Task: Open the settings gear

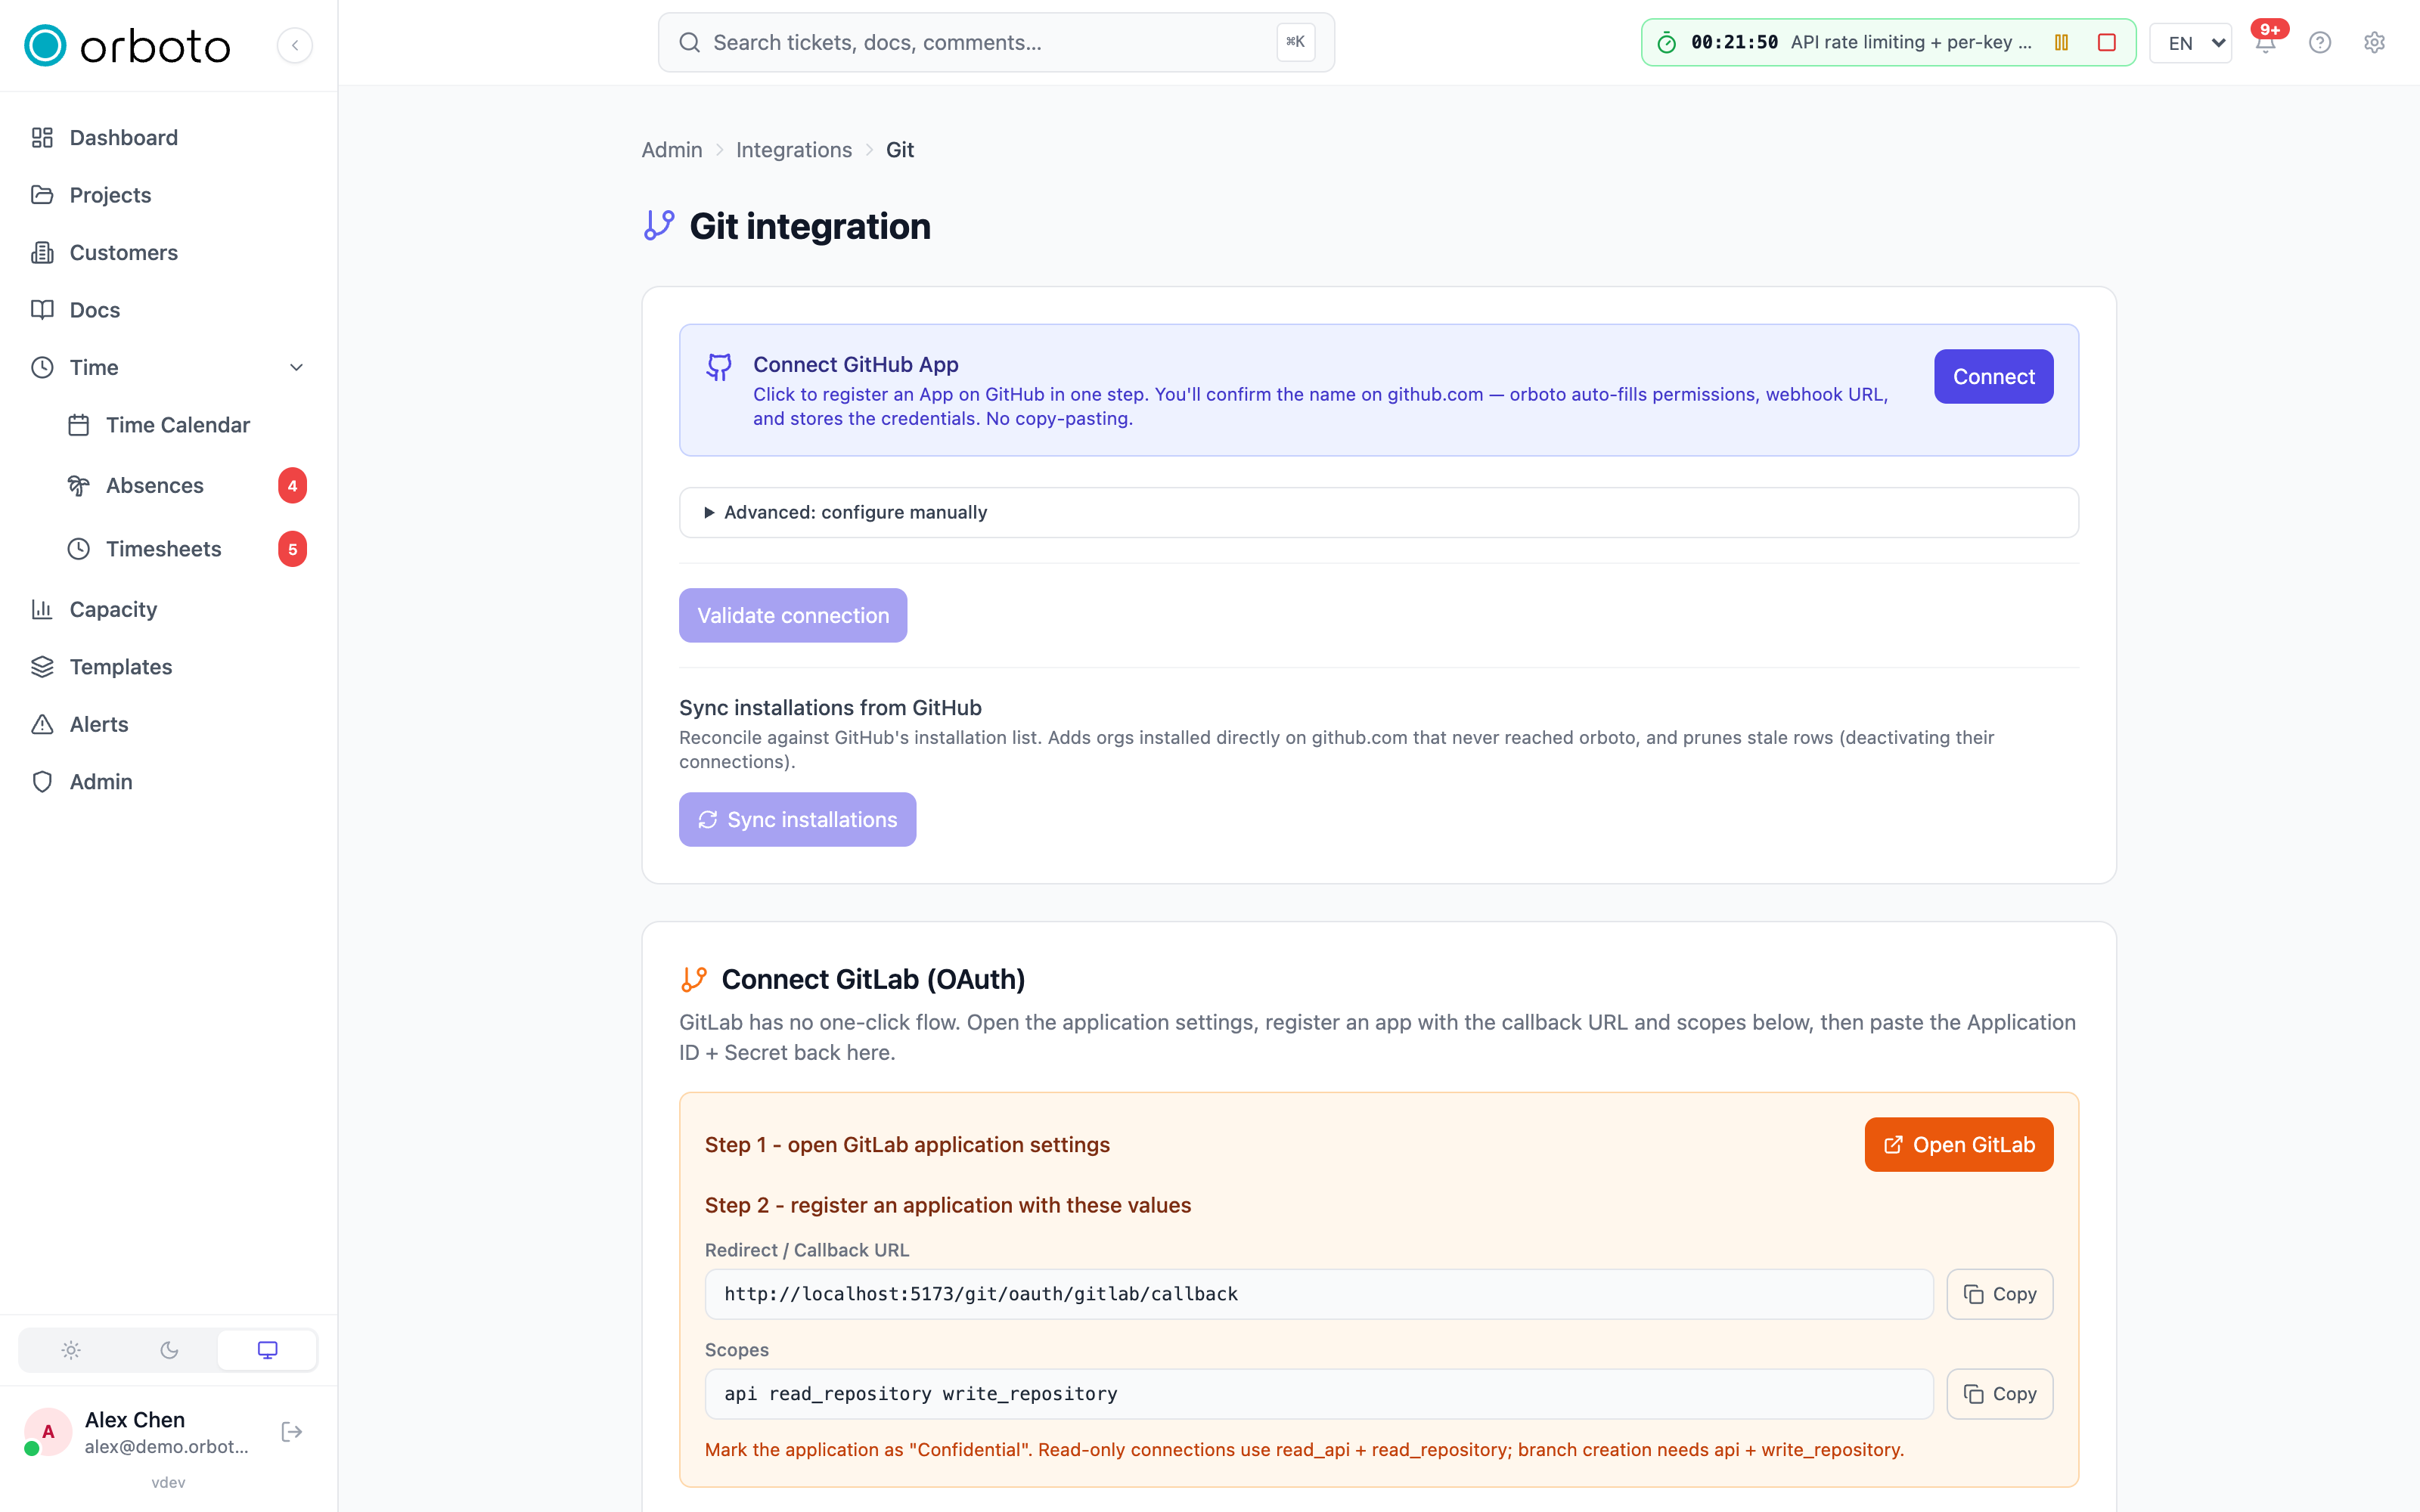Action: (x=2374, y=42)
